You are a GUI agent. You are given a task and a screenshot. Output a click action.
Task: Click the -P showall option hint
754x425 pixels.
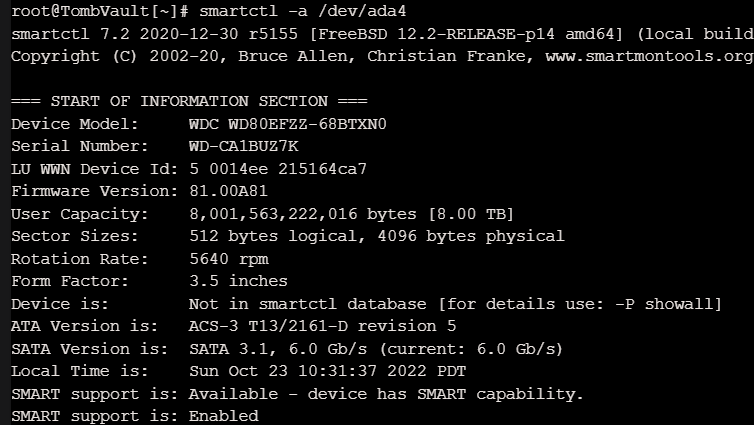tap(666, 304)
